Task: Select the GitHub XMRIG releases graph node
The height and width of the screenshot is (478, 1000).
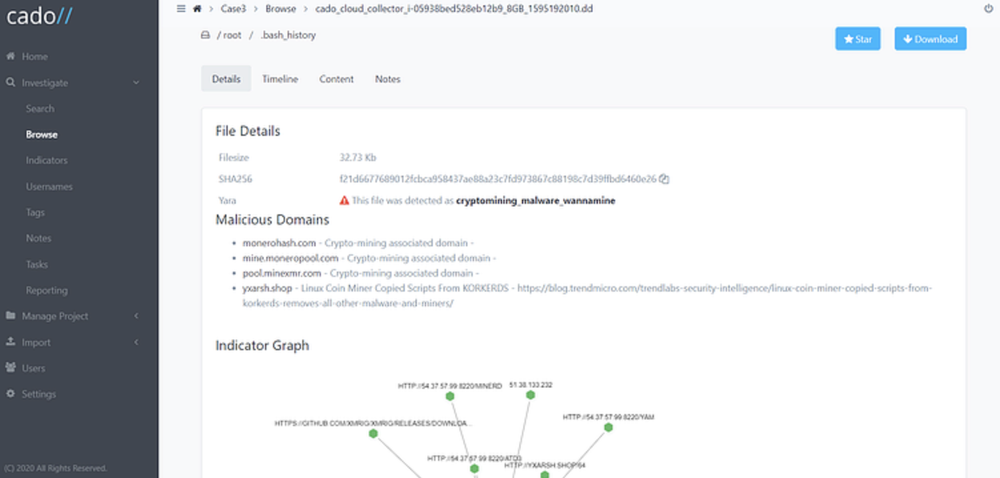Action: (x=373, y=434)
